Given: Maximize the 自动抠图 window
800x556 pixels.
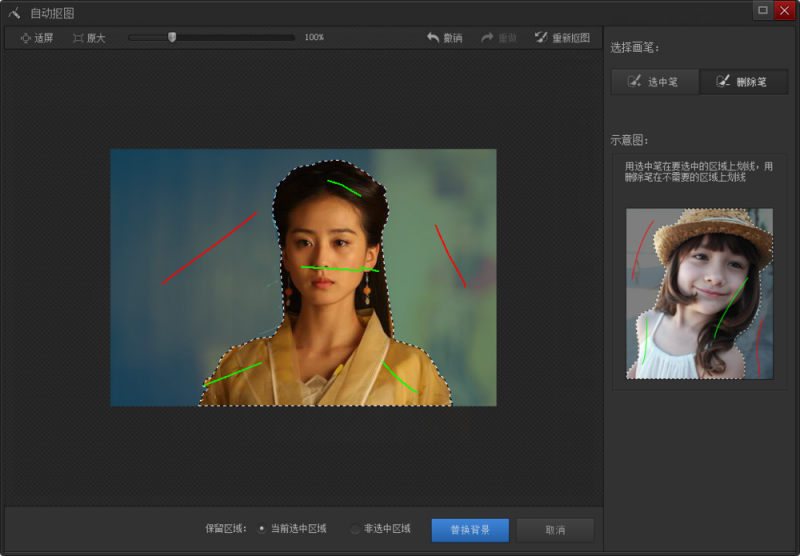Looking at the screenshot, I should point(763,10).
